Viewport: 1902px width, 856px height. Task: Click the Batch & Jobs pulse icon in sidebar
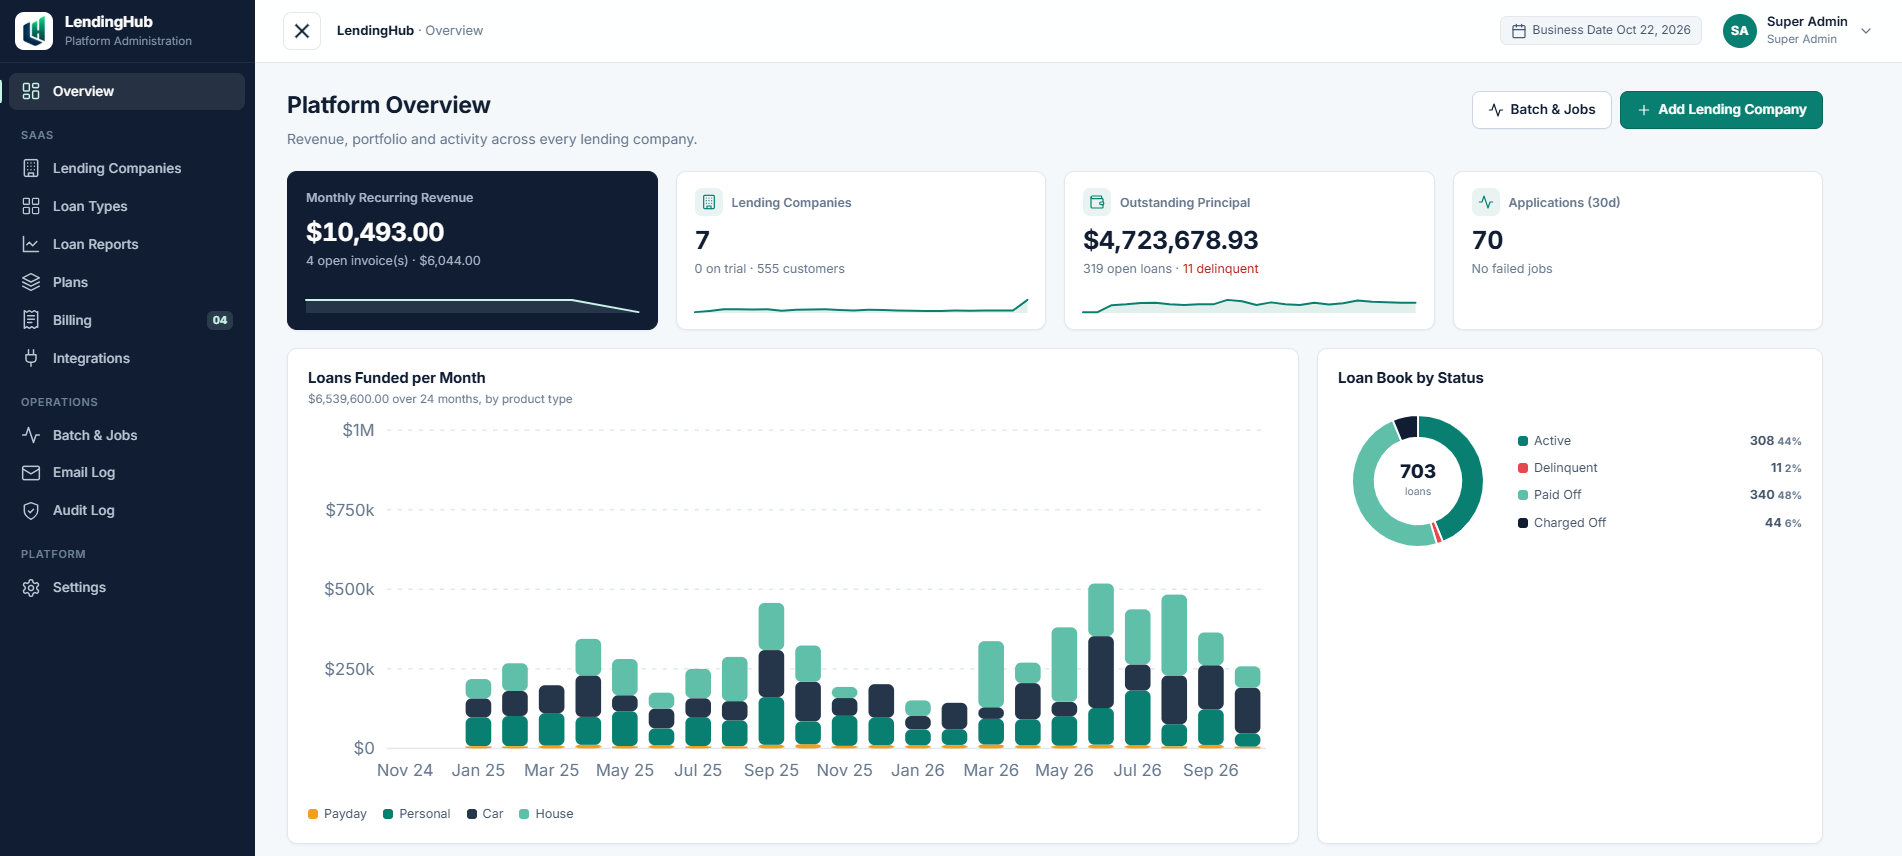pyautogui.click(x=31, y=435)
